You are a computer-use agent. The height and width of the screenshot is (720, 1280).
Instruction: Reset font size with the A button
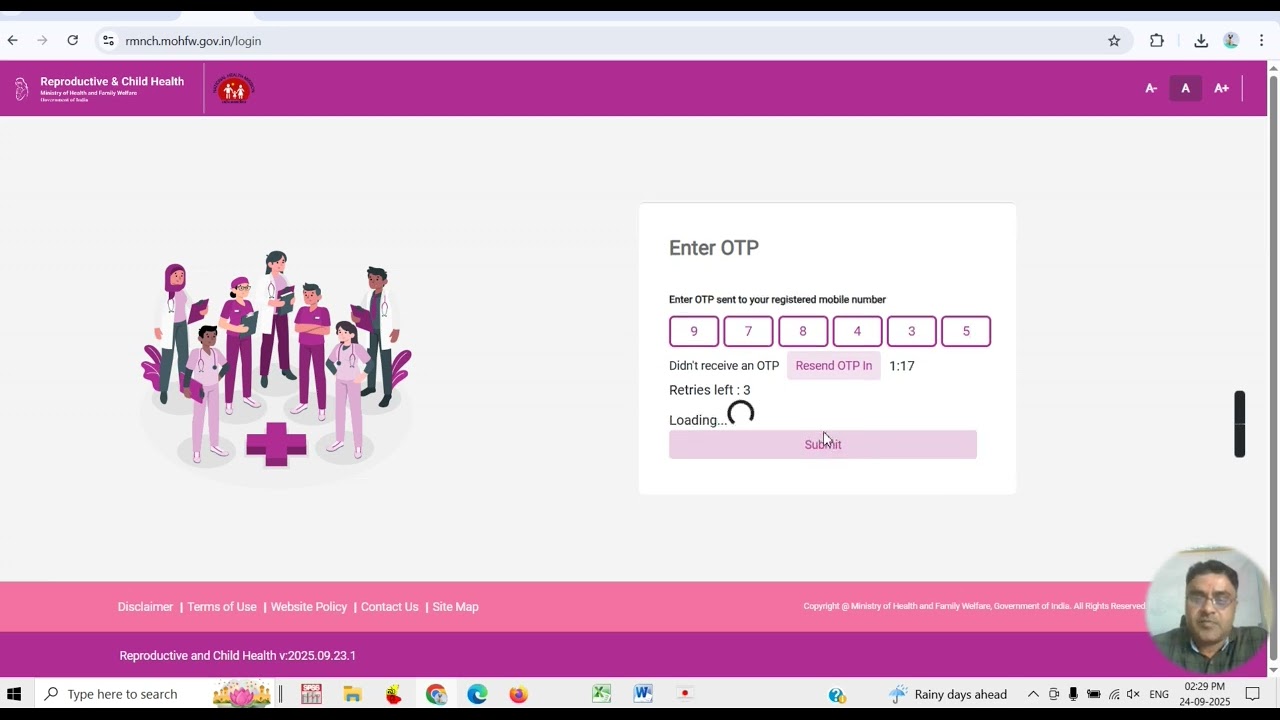1185,88
